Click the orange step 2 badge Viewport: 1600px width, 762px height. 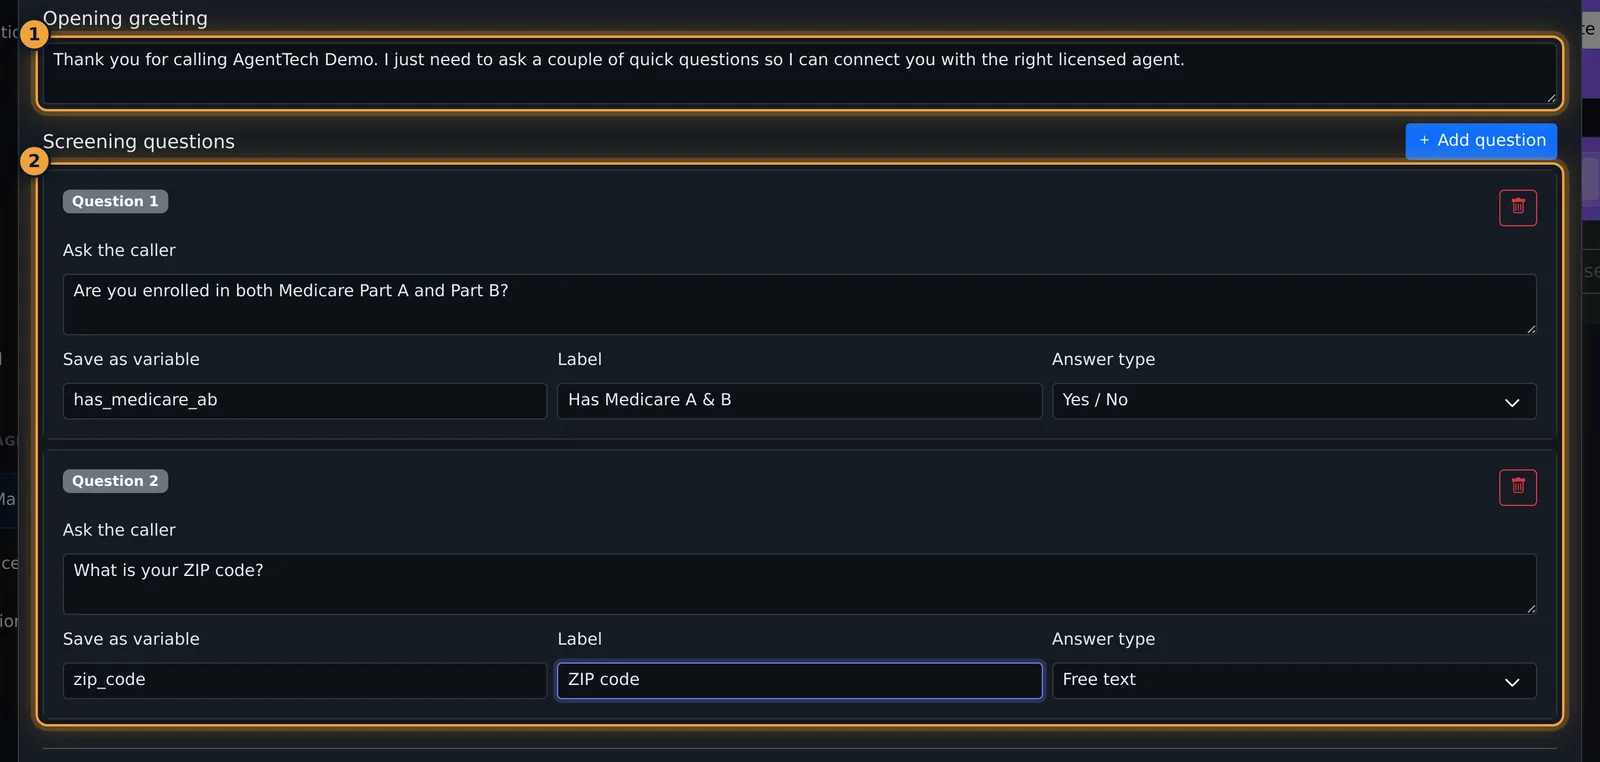click(34, 161)
